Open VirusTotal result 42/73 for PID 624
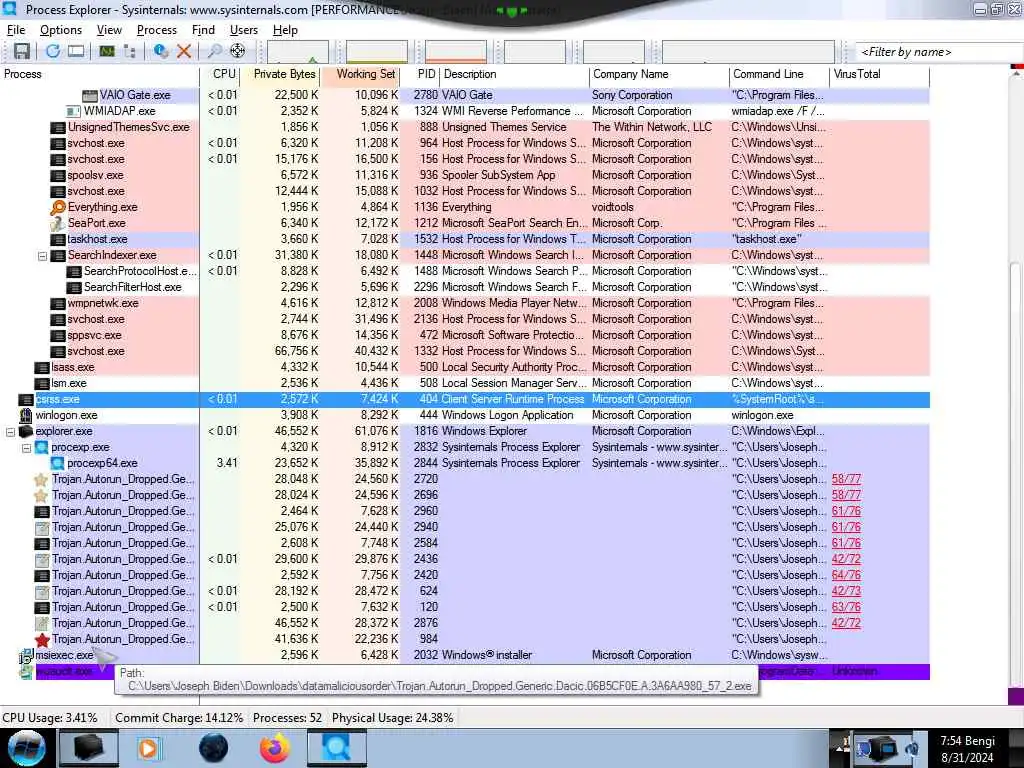This screenshot has height=768, width=1024. coord(846,592)
